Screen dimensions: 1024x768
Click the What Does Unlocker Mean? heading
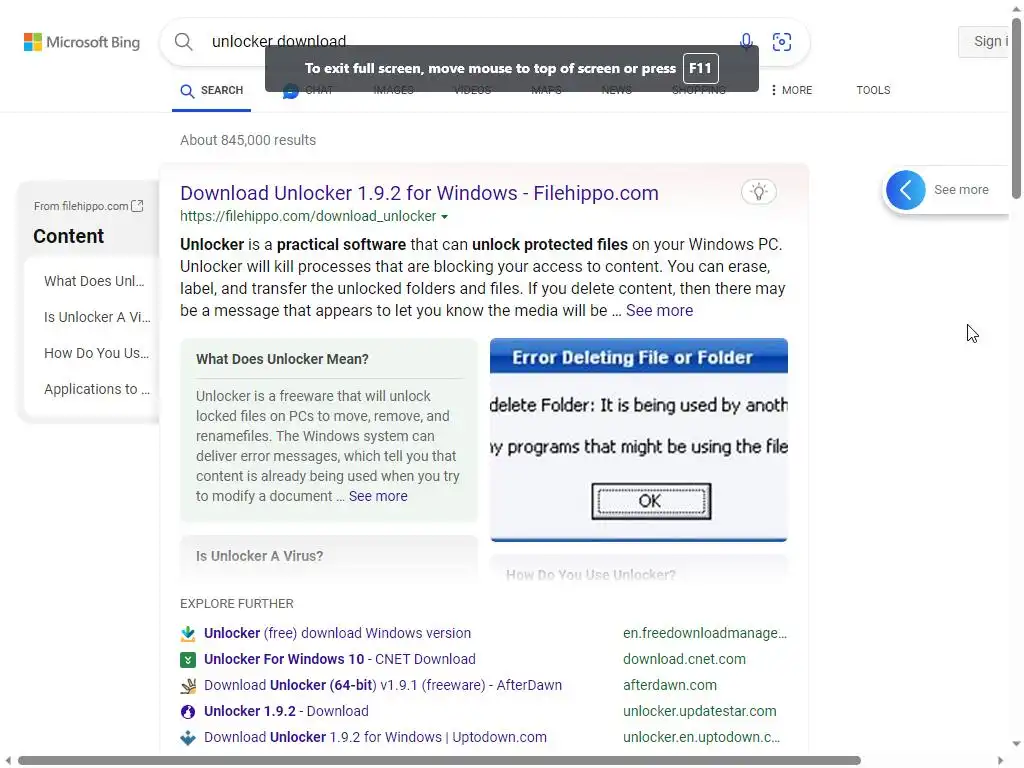tap(282, 359)
